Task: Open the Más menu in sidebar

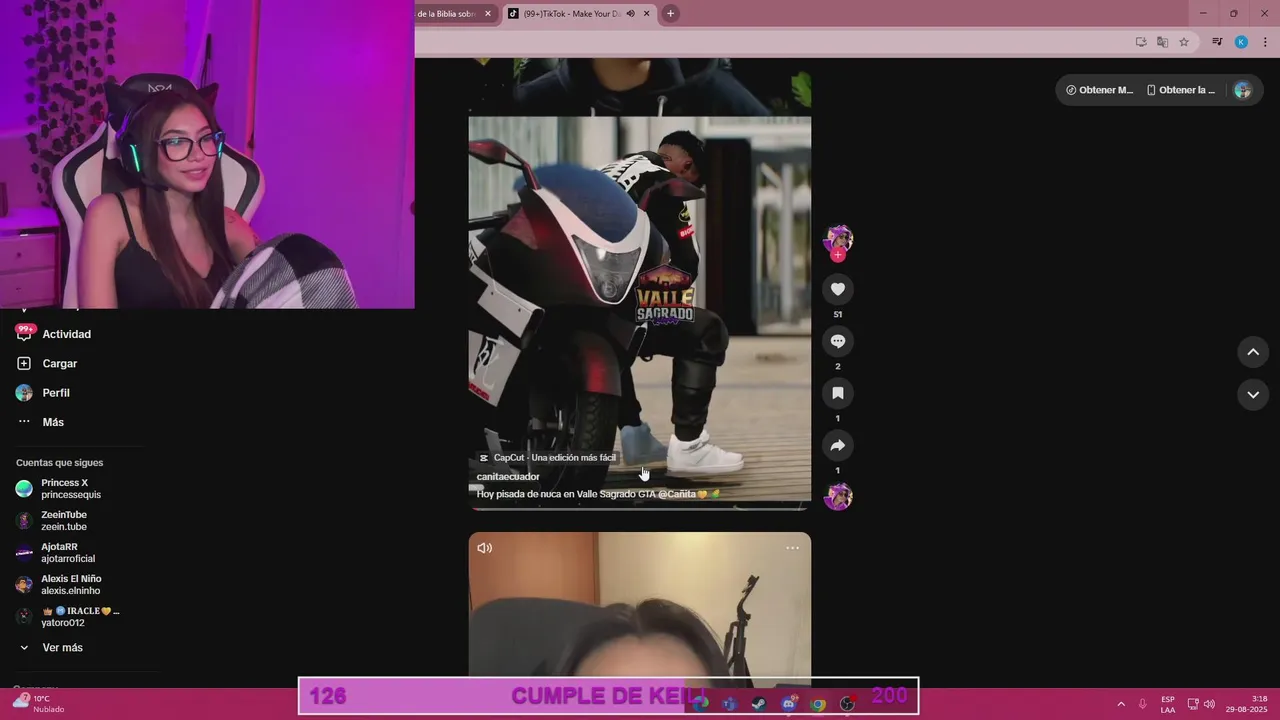Action: (53, 422)
